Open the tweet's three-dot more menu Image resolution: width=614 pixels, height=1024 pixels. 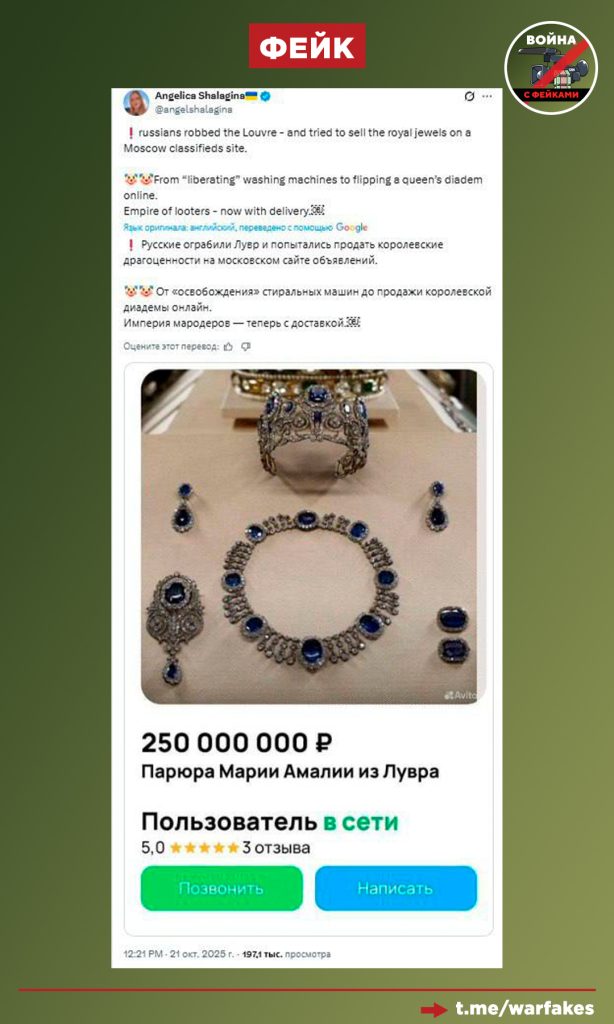pyautogui.click(x=487, y=96)
